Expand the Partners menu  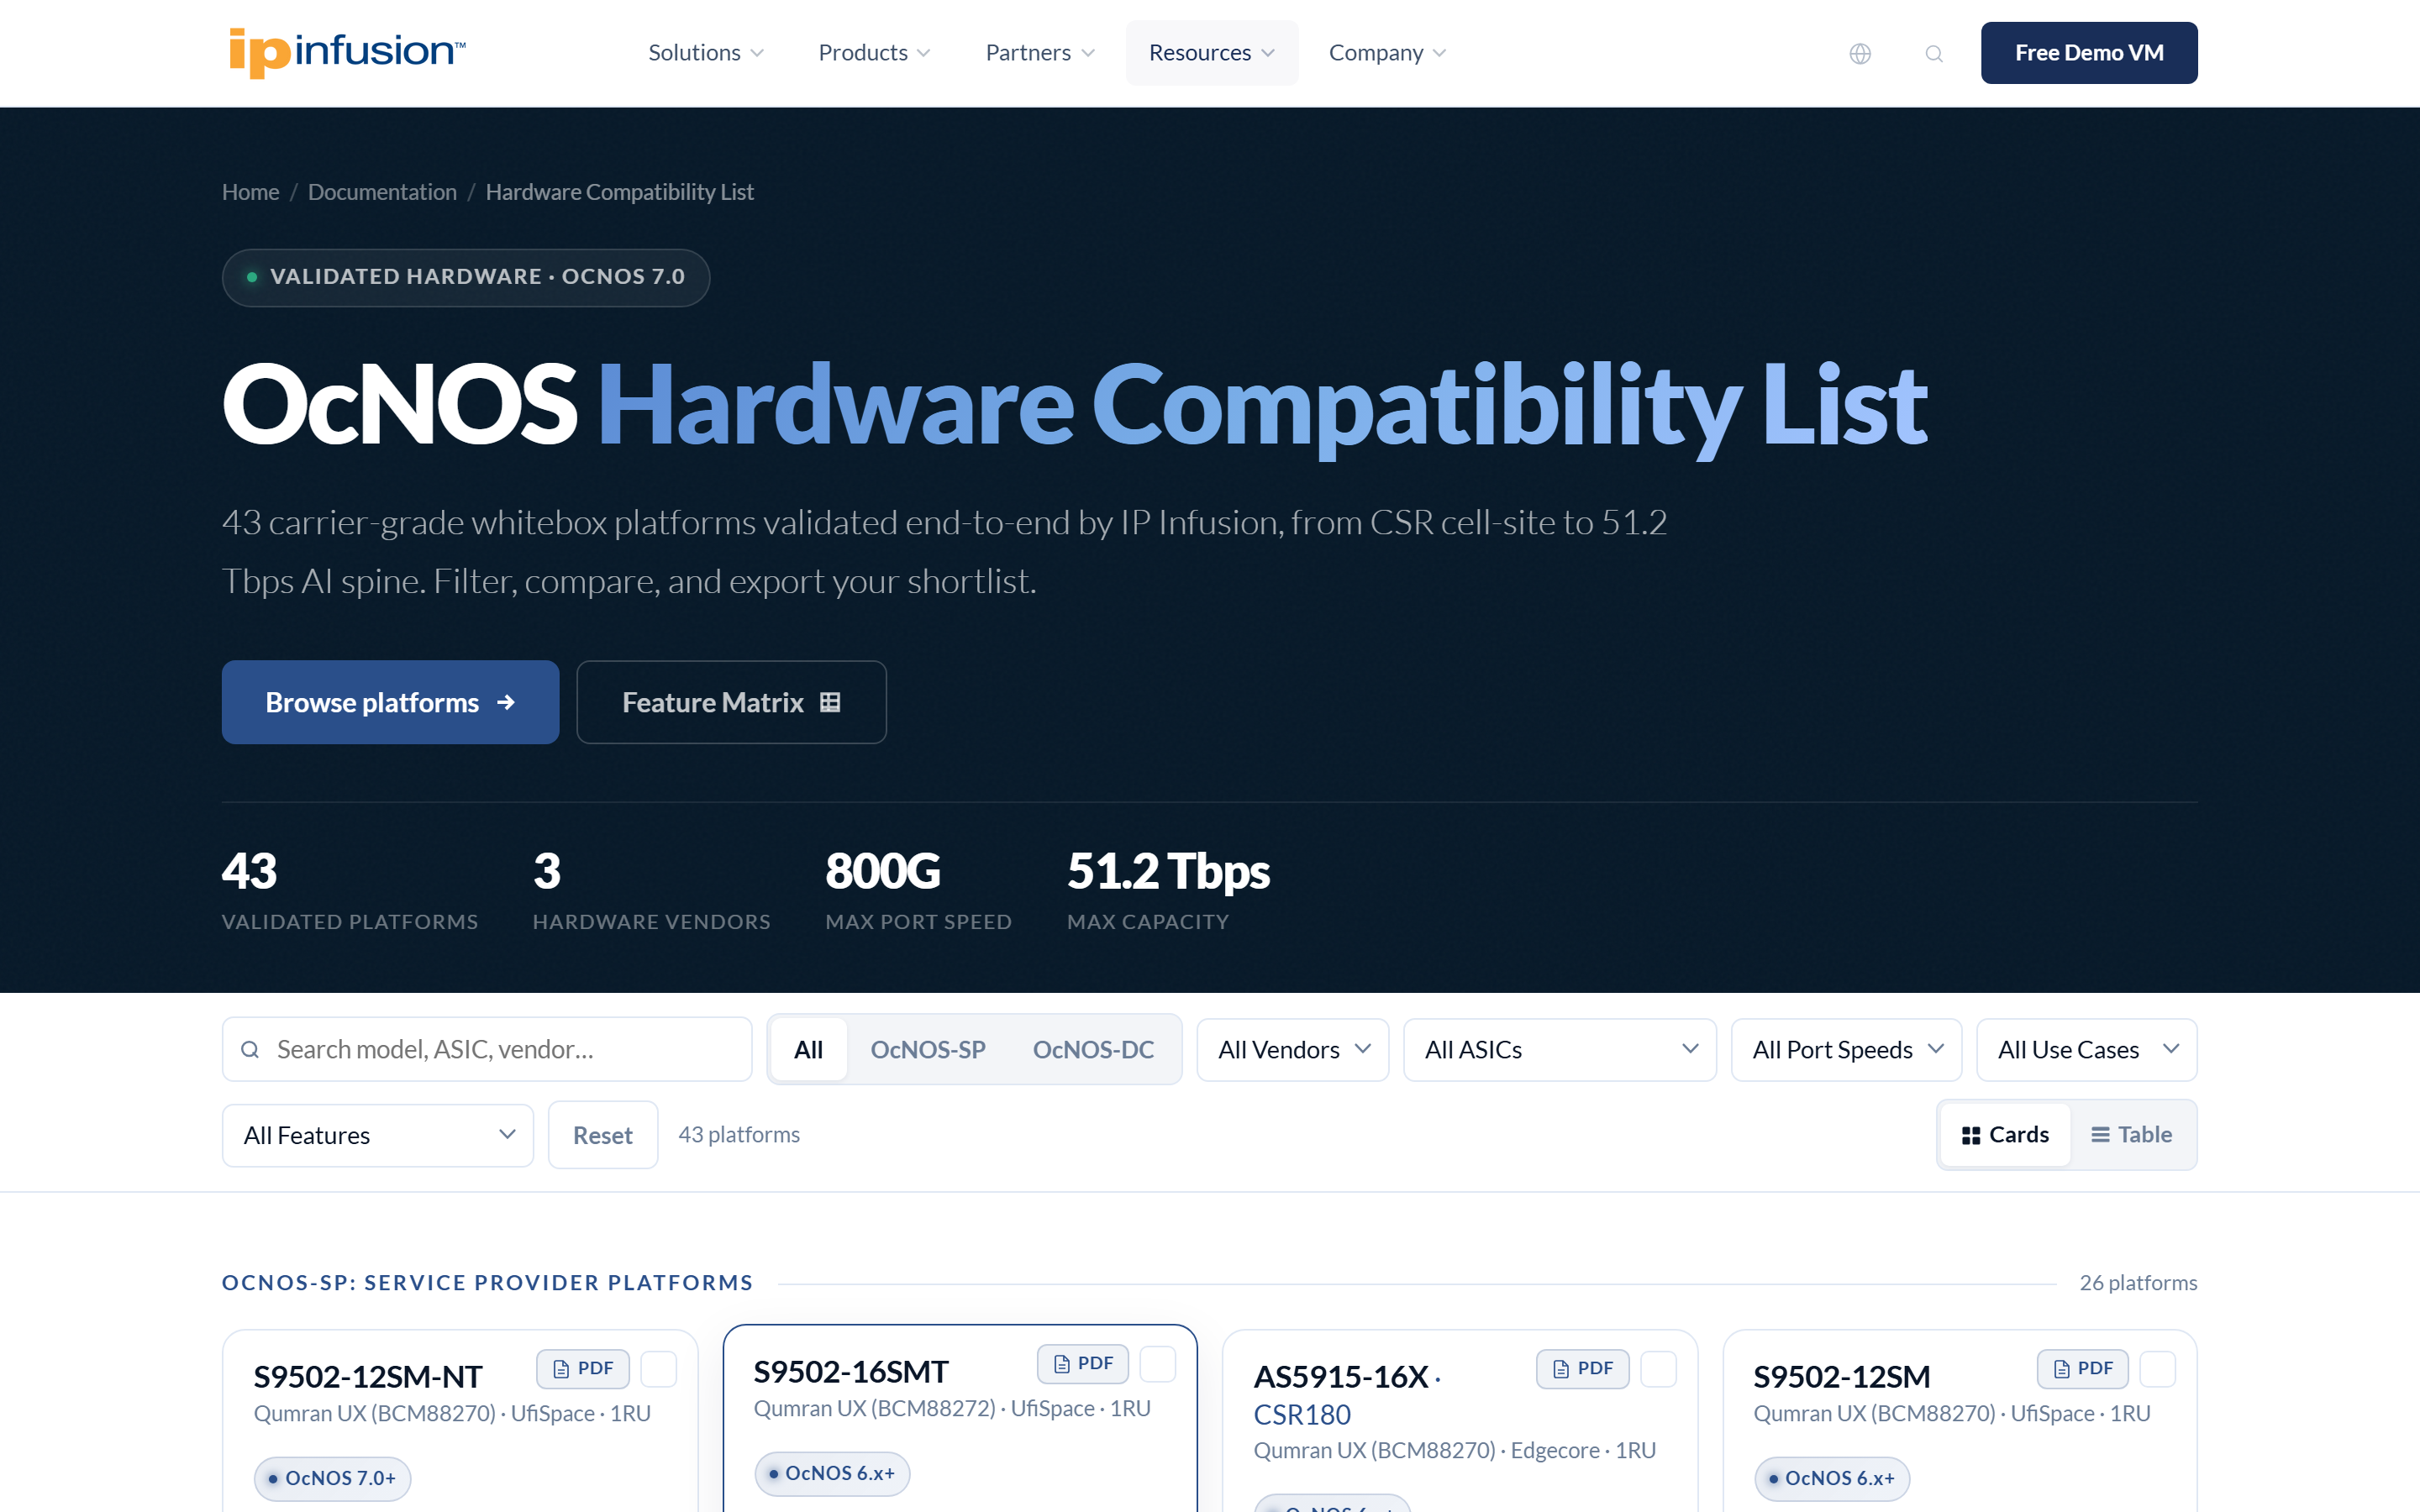[x=1039, y=52]
